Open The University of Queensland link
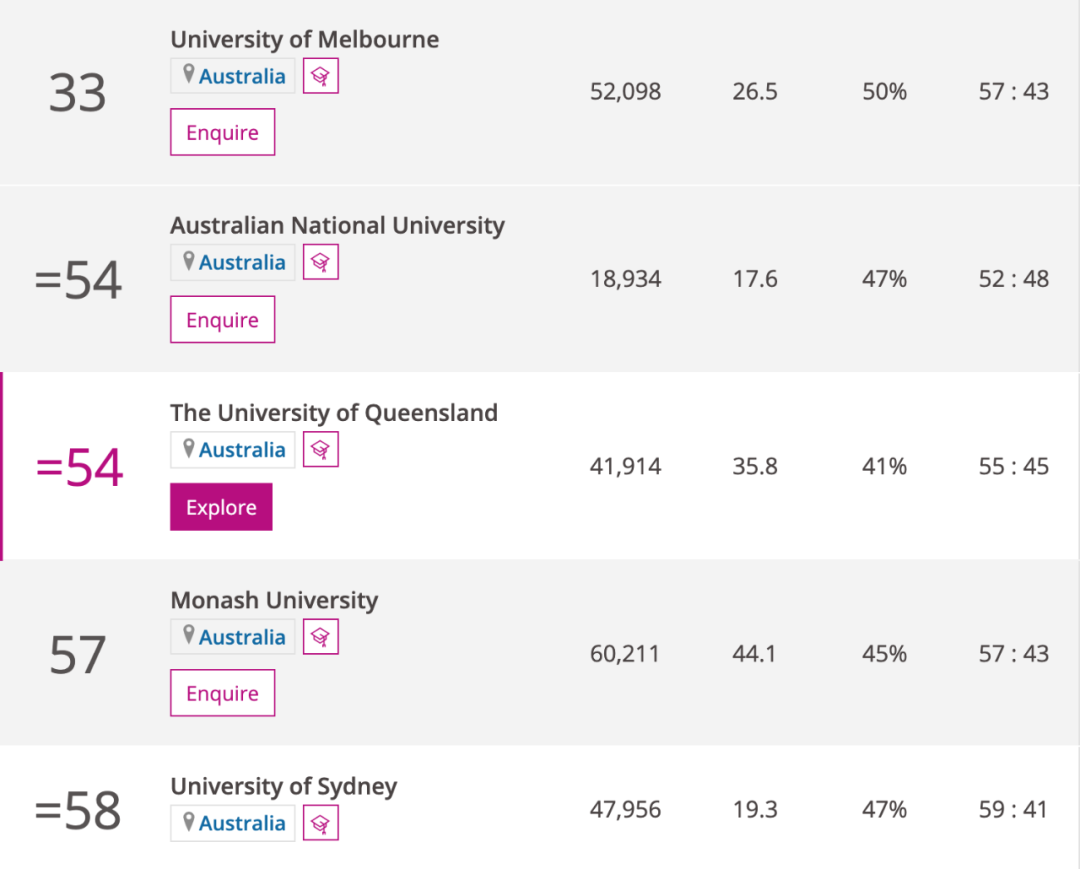 [x=333, y=413]
